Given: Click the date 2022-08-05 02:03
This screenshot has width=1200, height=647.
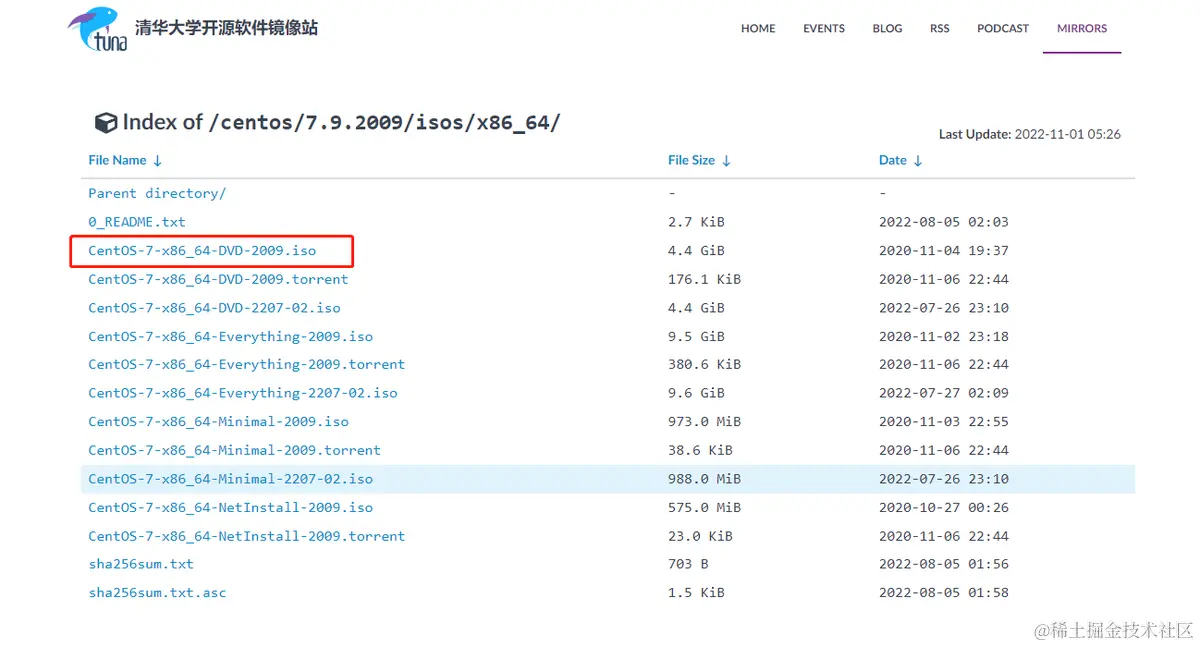Looking at the screenshot, I should [944, 222].
